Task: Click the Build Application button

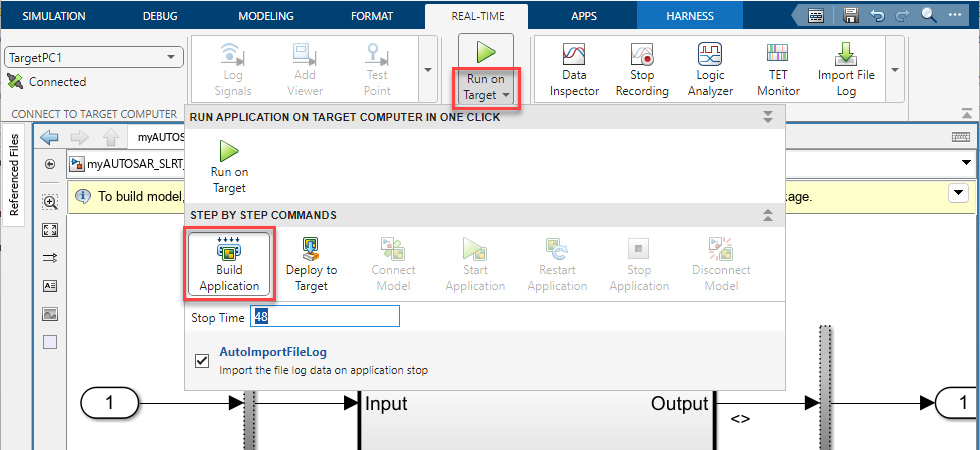Action: tap(229, 264)
